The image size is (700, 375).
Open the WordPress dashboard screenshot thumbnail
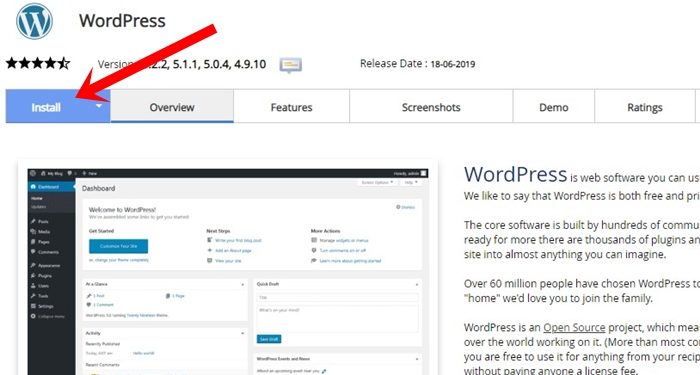228,271
